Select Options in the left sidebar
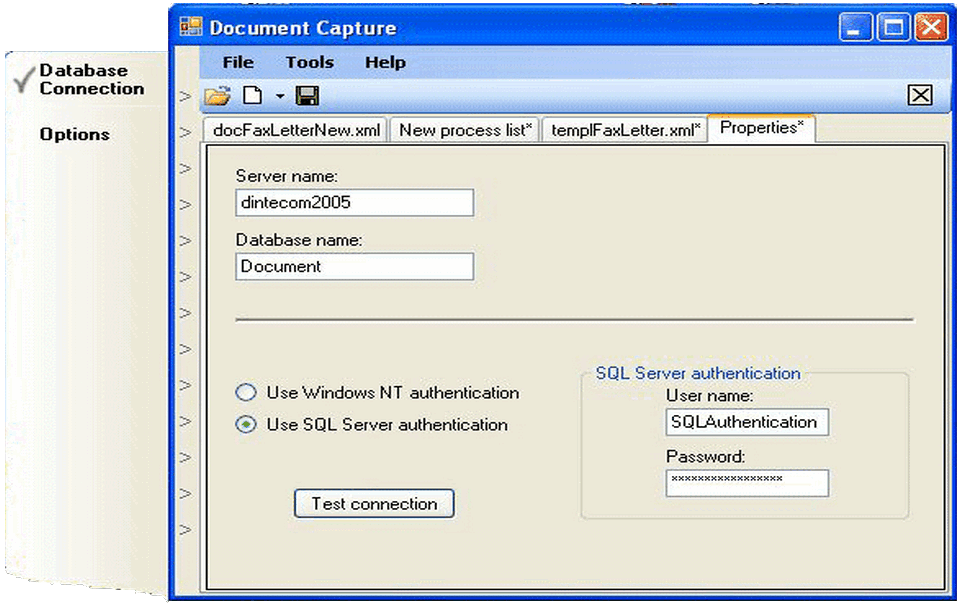 (73, 134)
